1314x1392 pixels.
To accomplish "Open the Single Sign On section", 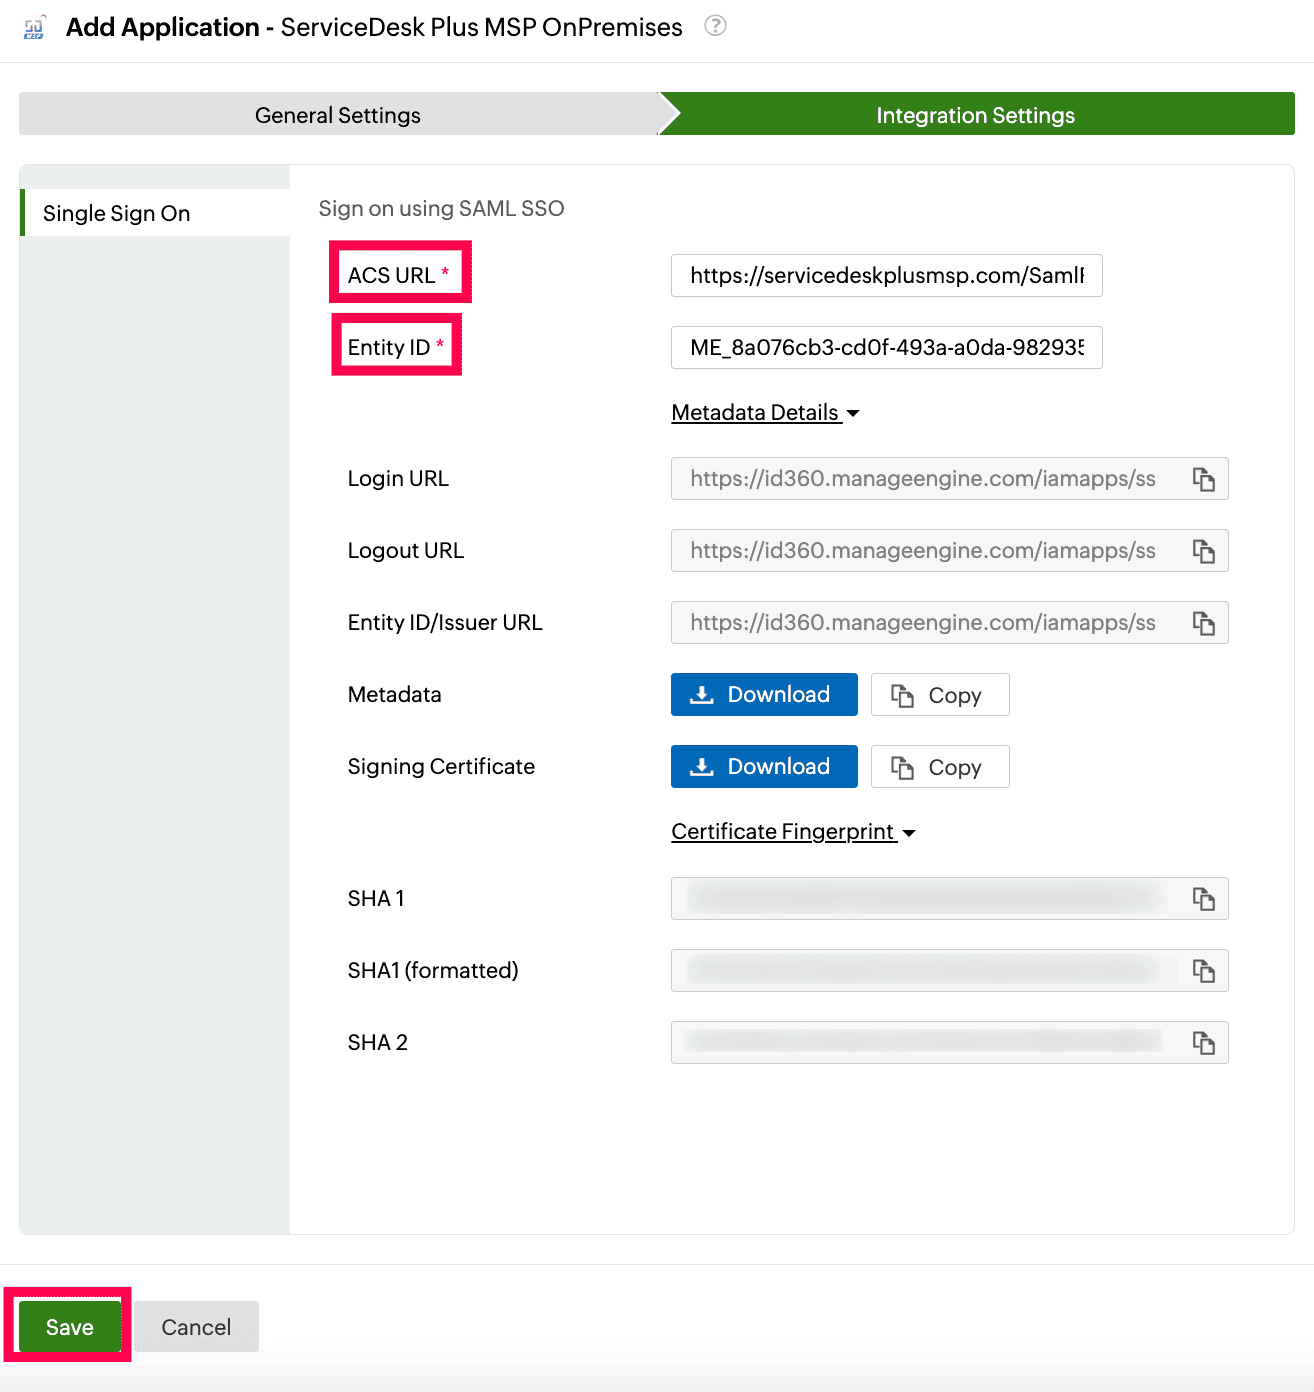I will point(116,213).
